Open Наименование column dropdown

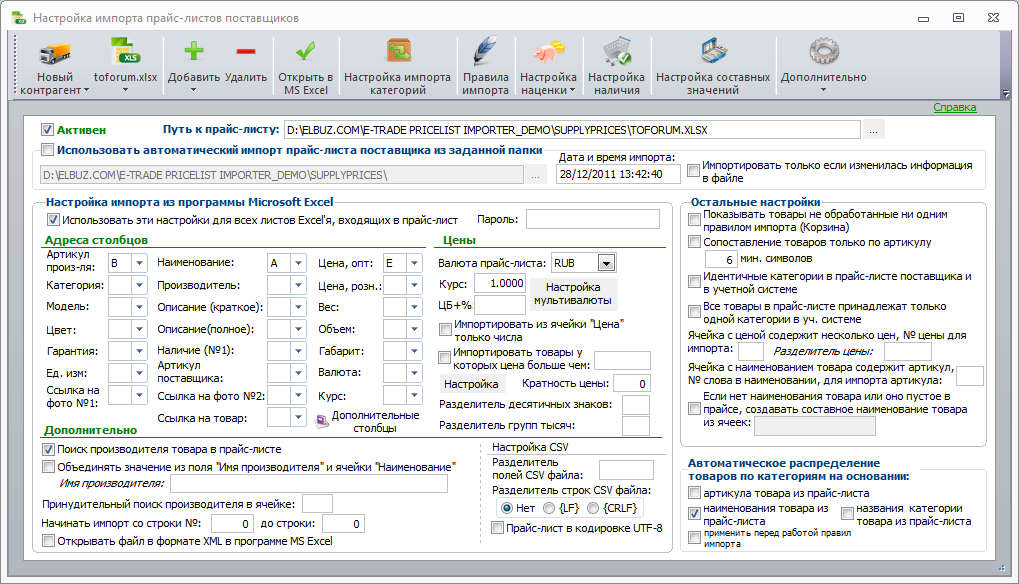tap(298, 263)
